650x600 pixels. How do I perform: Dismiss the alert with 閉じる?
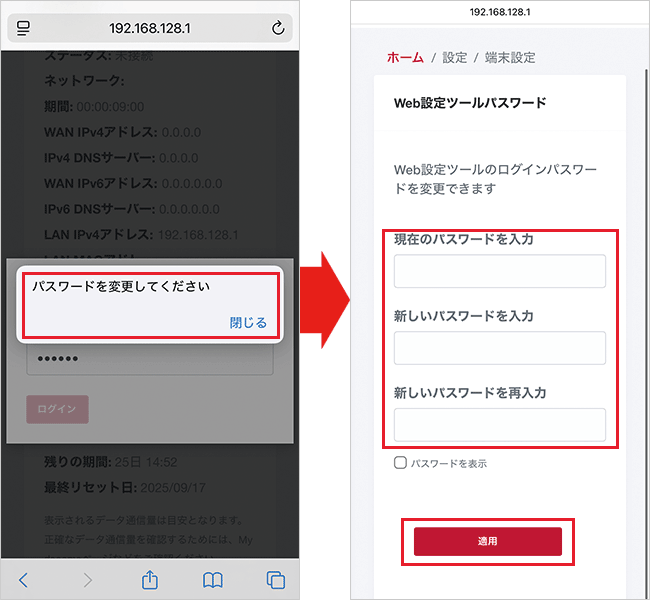tap(248, 323)
